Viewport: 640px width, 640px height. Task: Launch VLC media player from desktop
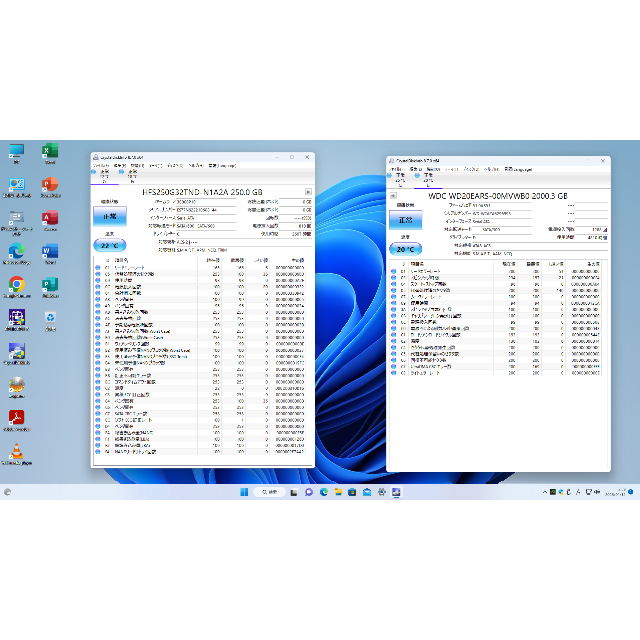16,454
